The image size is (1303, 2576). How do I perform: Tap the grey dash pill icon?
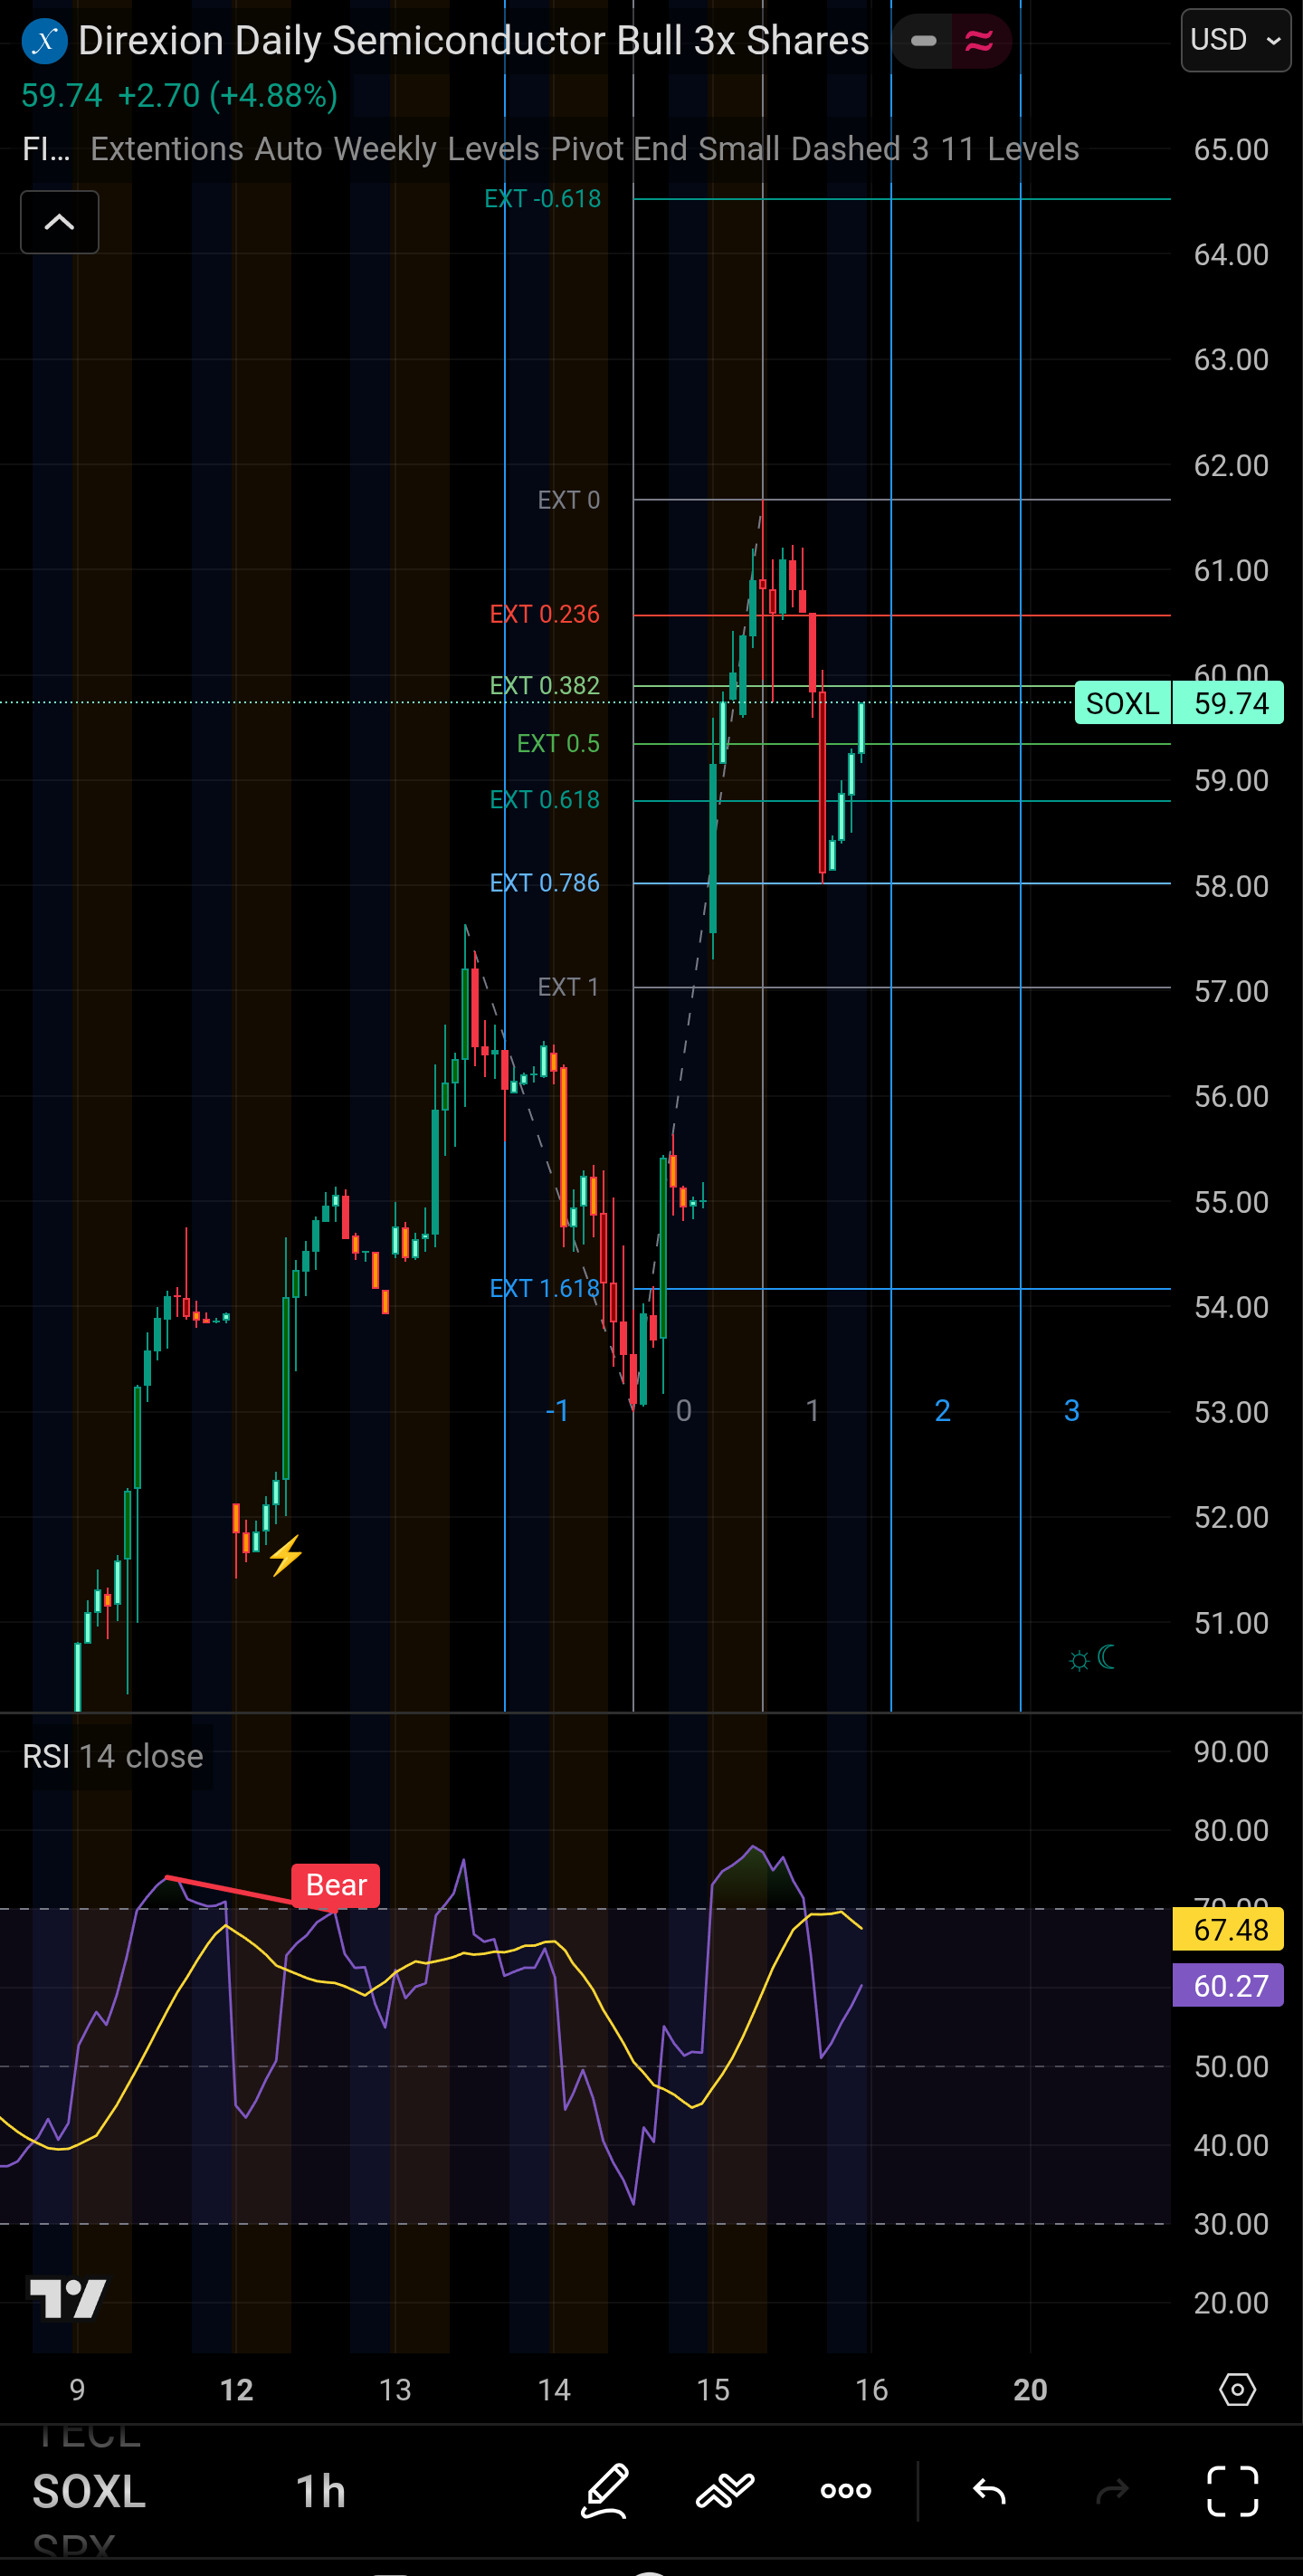pyautogui.click(x=923, y=41)
